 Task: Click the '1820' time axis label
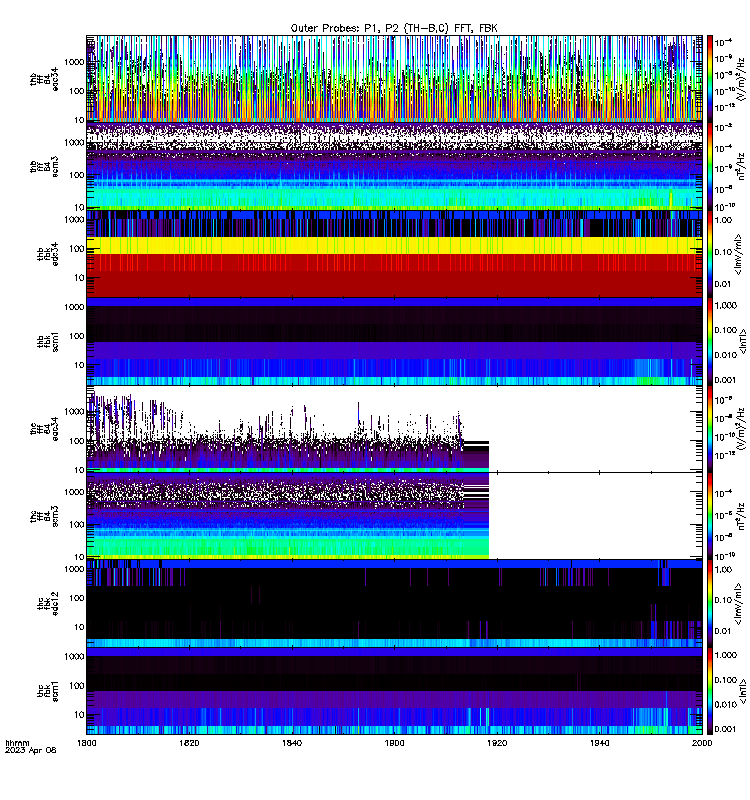coord(189,742)
